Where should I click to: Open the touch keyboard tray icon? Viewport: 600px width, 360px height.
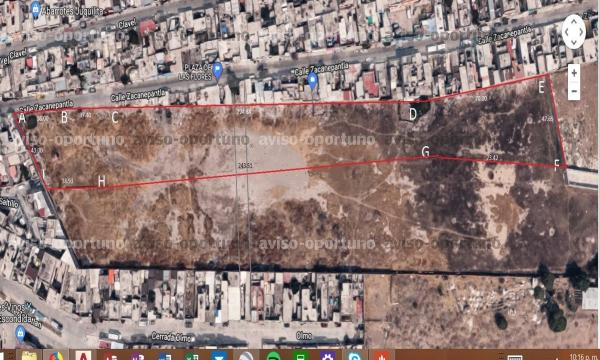(x=515, y=357)
